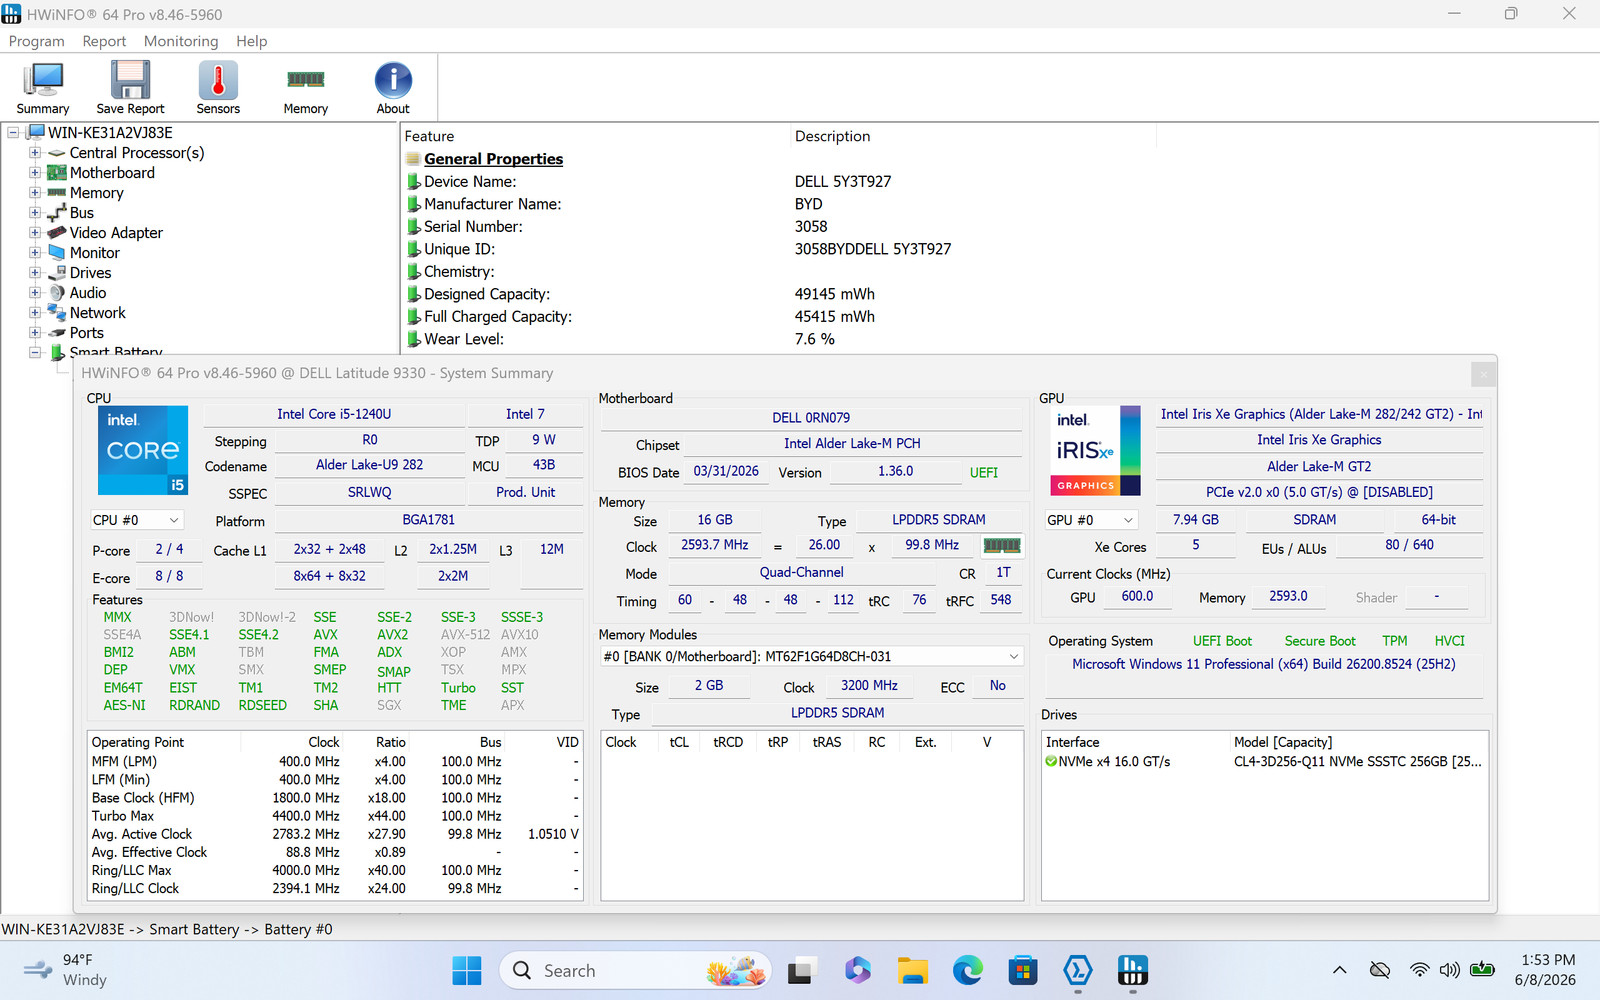Select the Network tree icon
This screenshot has width=1600, height=1000.
pyautogui.click(x=57, y=313)
